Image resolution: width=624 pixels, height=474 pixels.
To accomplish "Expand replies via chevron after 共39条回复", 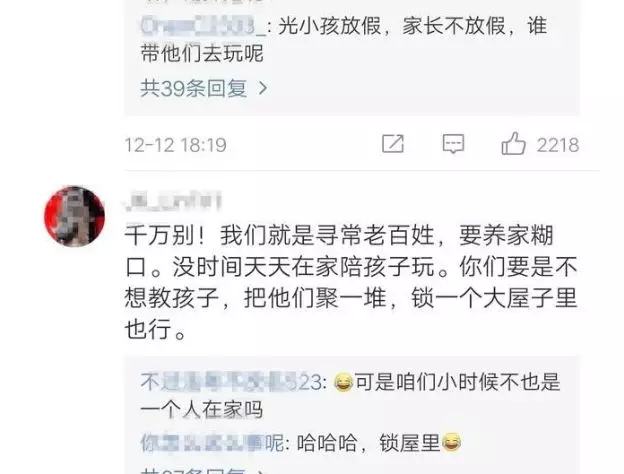I will [263, 88].
